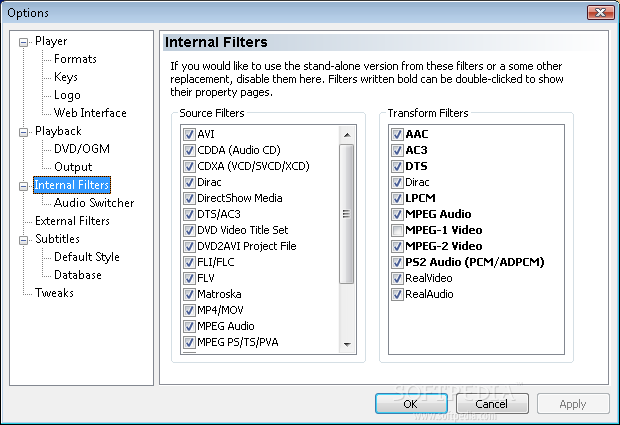Toggle the AAC transform filter checkbox
620x425 pixels.
tap(397, 134)
